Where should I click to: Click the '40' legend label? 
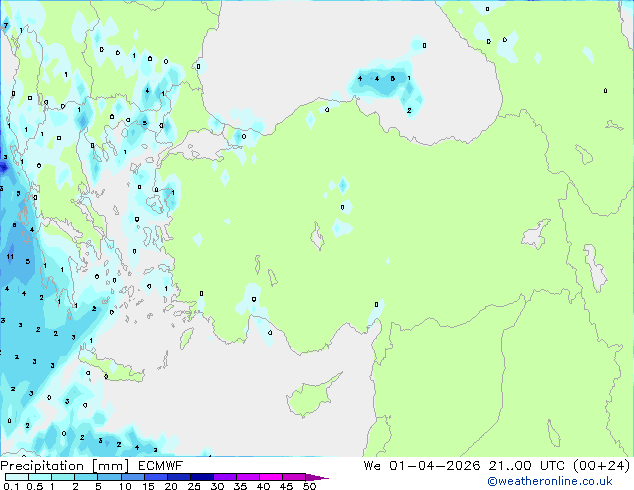(x=263, y=486)
